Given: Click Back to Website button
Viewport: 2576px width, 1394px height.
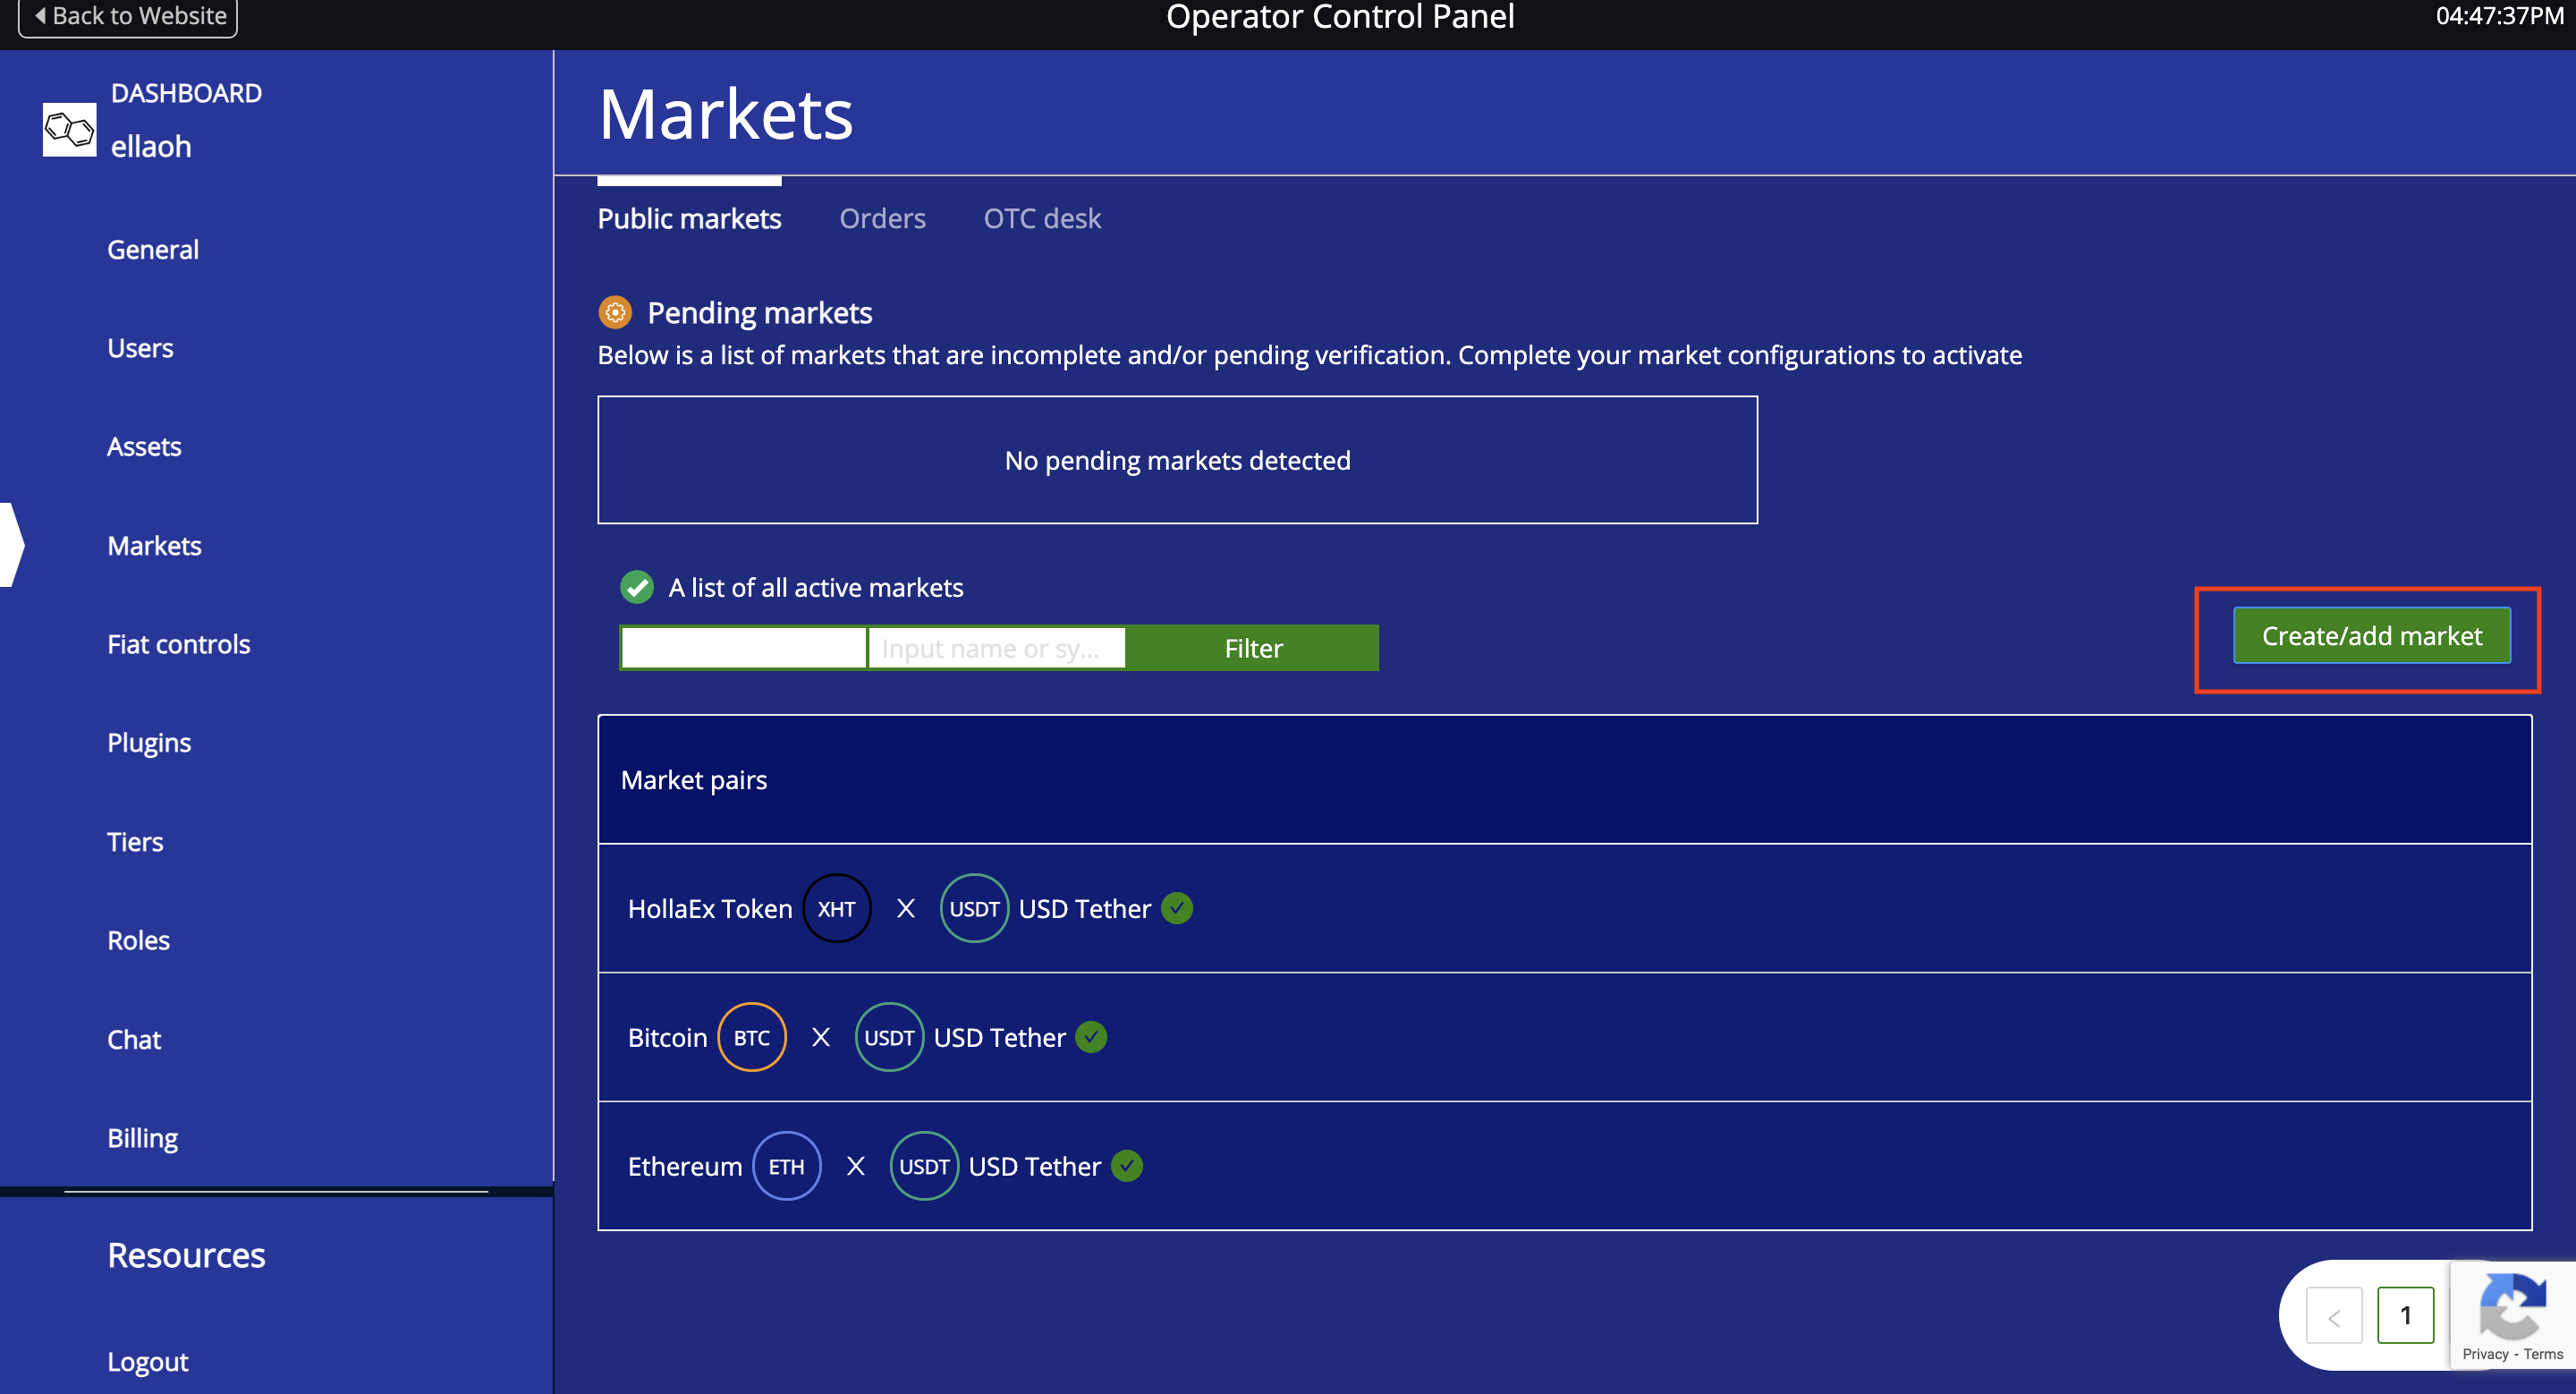Looking at the screenshot, I should click(128, 16).
